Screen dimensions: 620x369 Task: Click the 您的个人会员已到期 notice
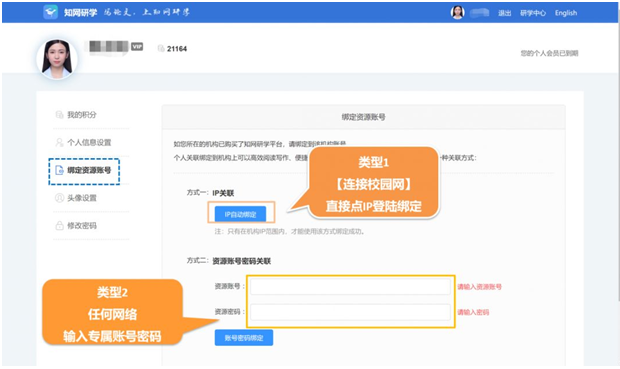(x=549, y=53)
